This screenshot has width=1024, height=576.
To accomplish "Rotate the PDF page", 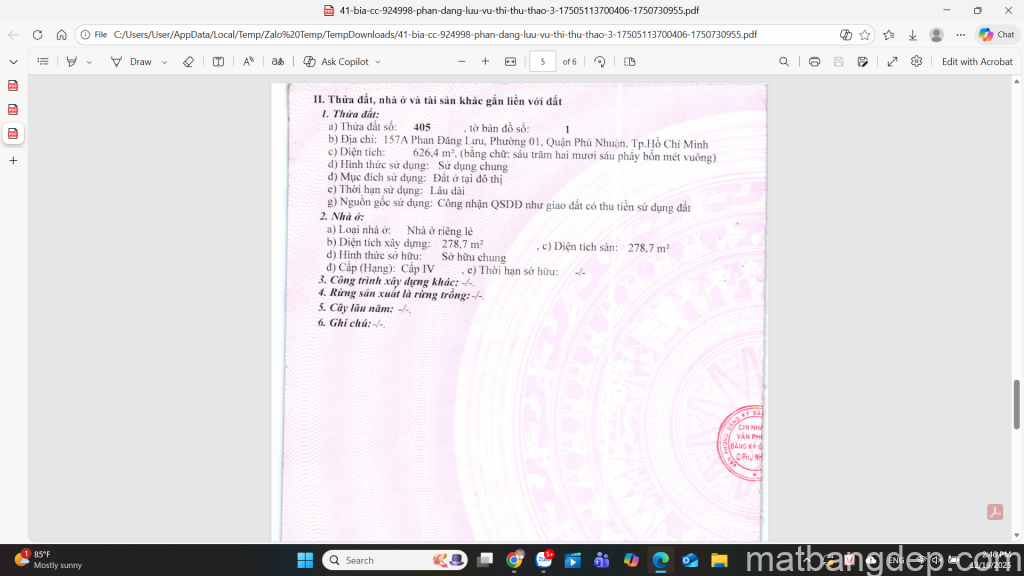I will pos(599,61).
